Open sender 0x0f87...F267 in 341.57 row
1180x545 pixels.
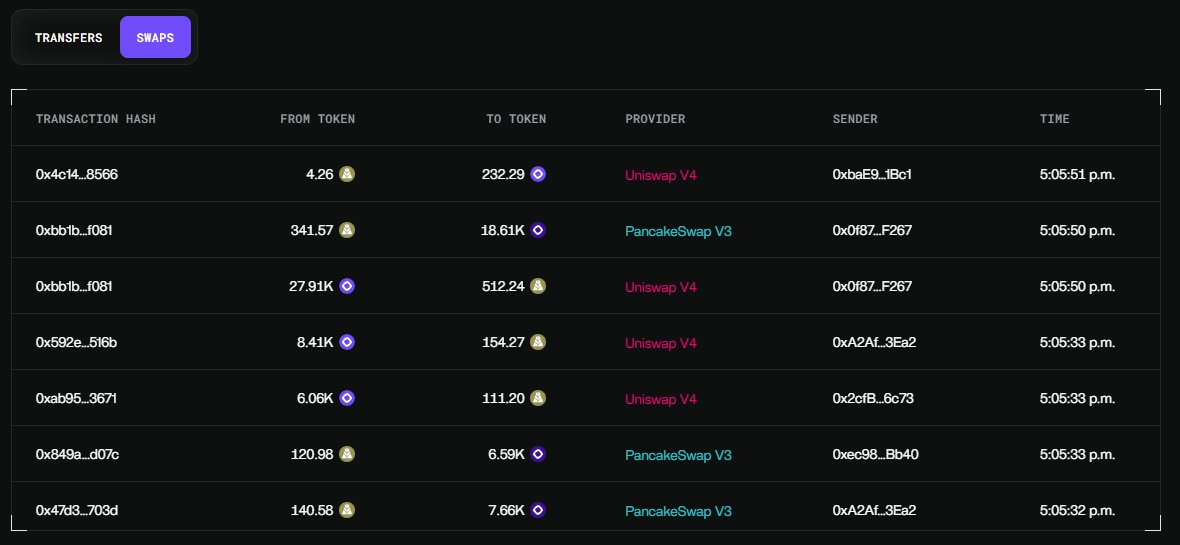pyautogui.click(x=871, y=230)
